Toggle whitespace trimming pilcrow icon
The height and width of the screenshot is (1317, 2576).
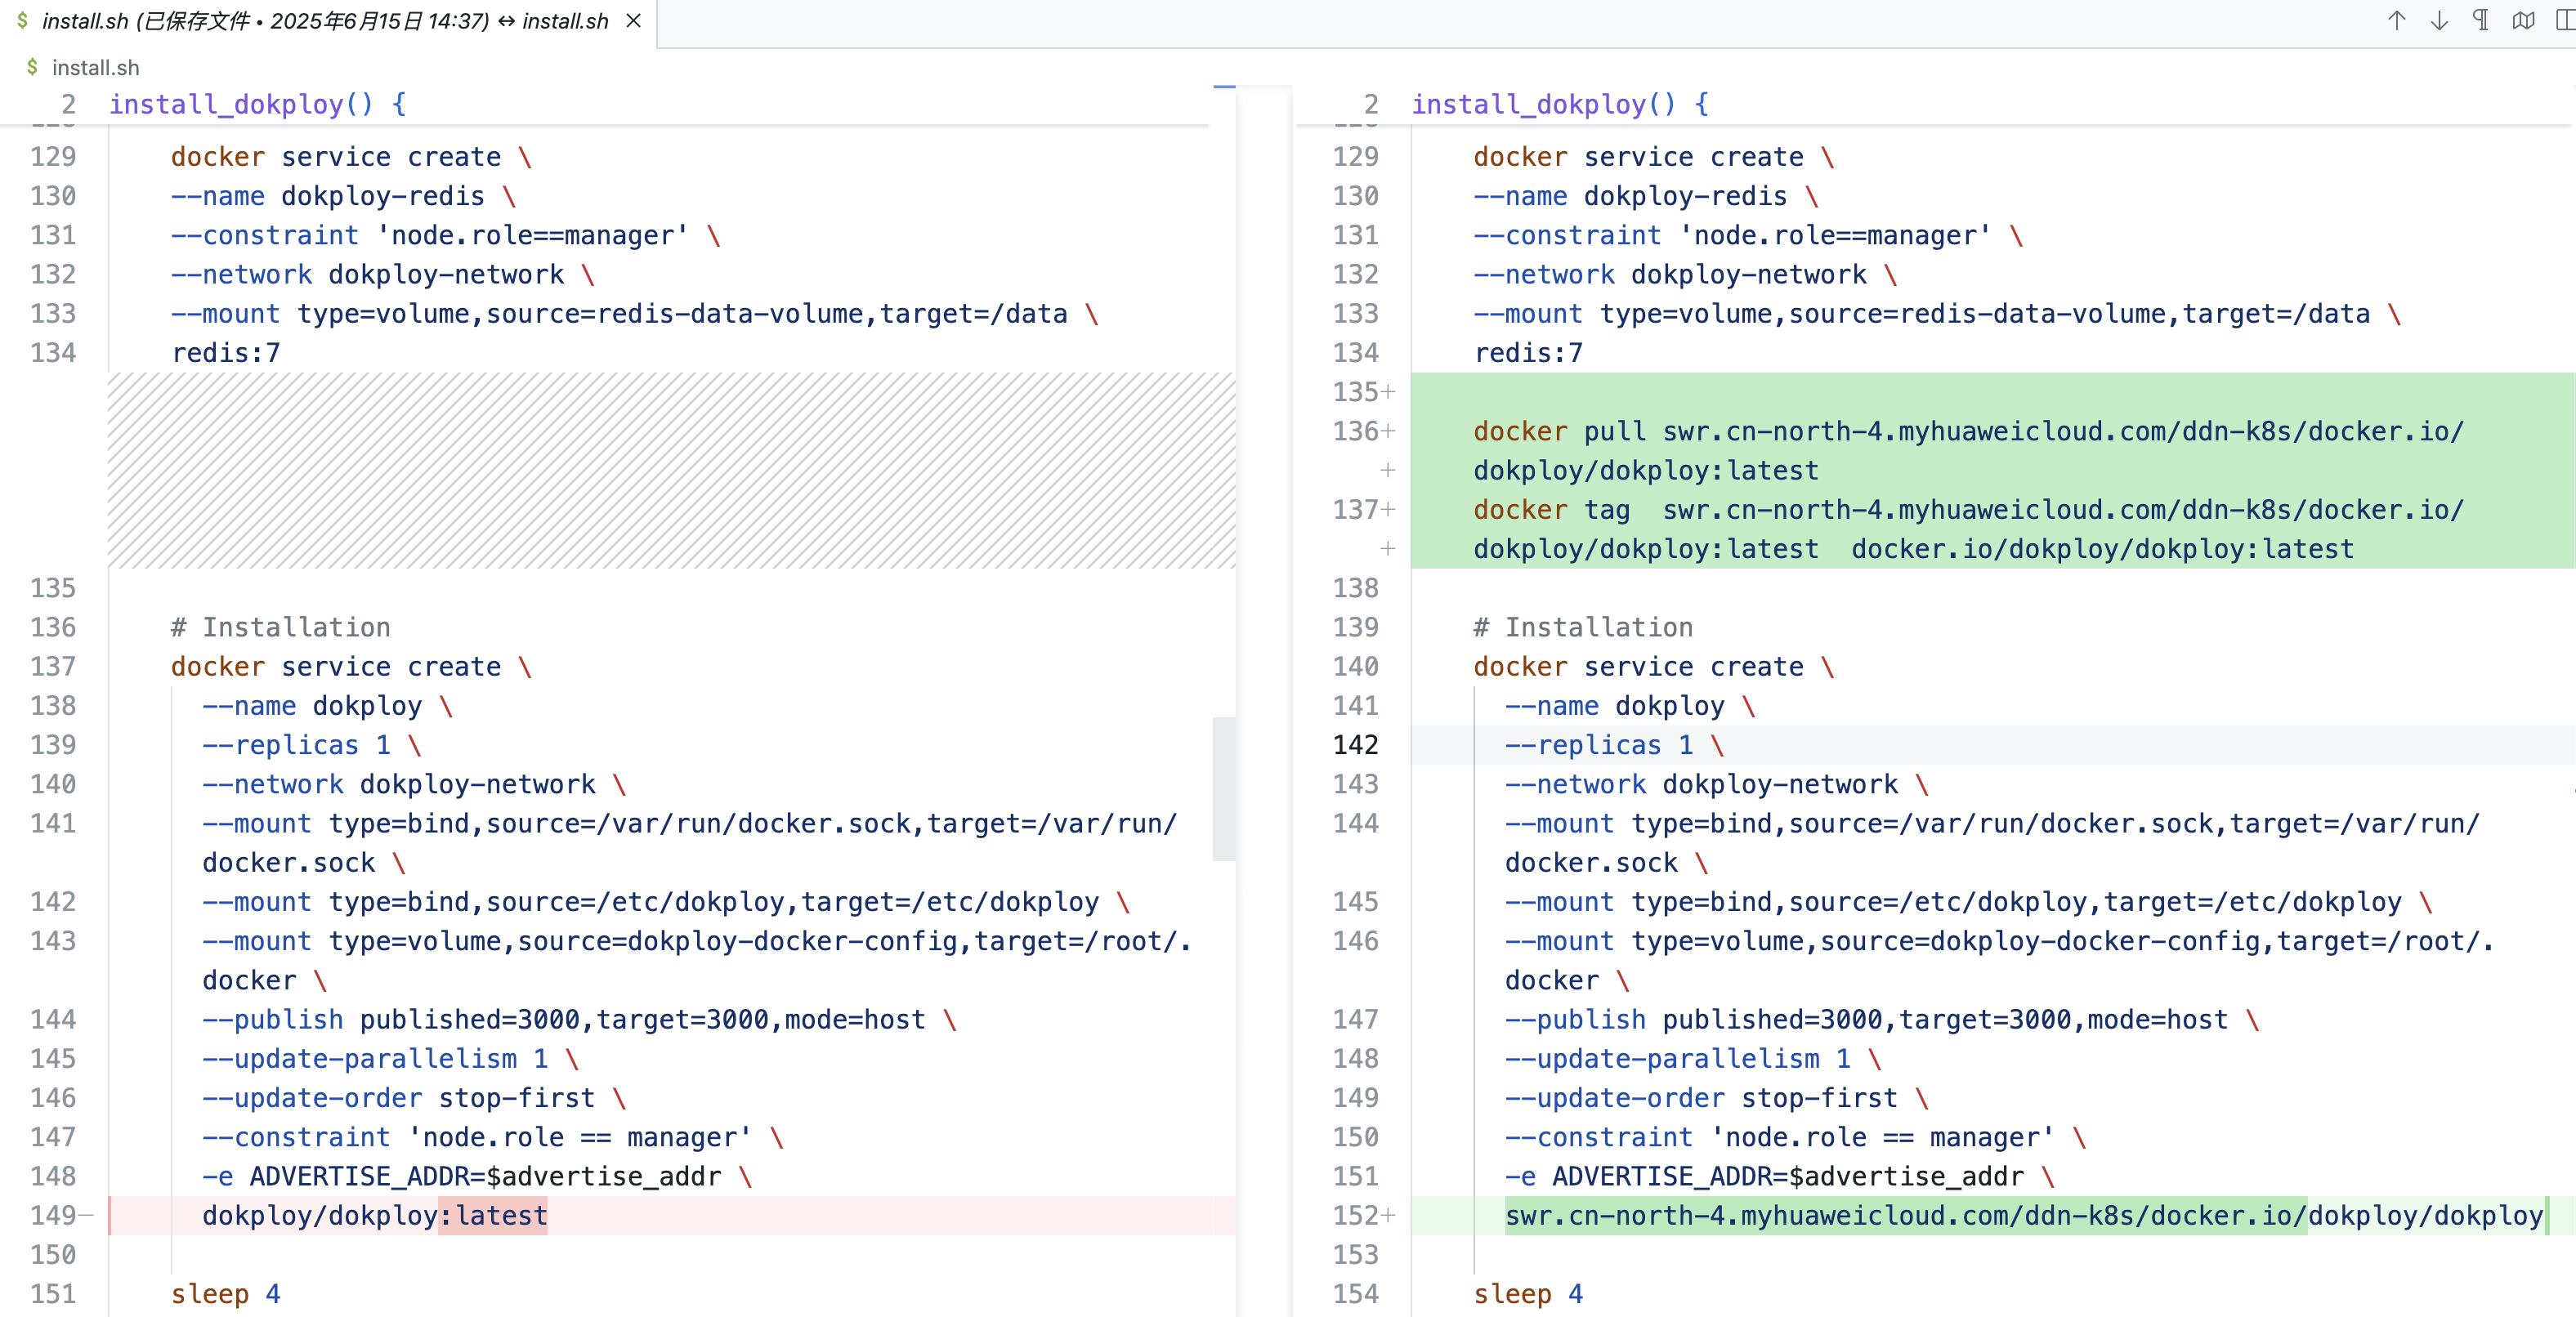tap(2481, 21)
